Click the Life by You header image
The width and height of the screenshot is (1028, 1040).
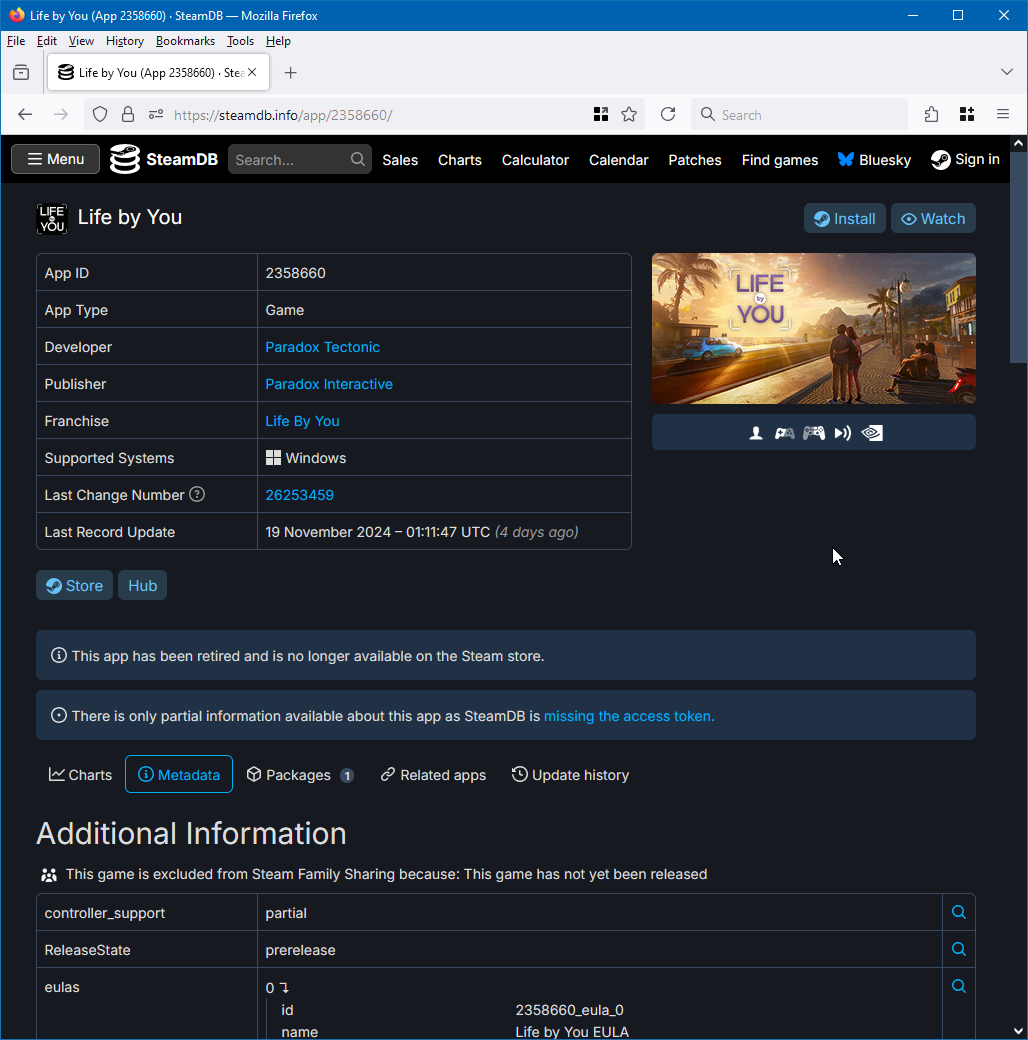click(814, 328)
